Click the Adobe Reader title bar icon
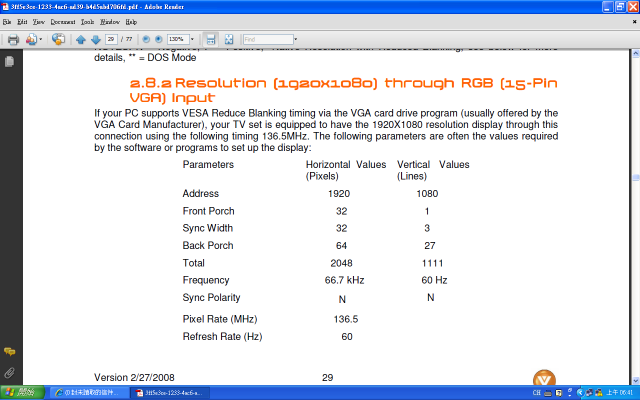The width and height of the screenshot is (640, 400). [5, 7]
